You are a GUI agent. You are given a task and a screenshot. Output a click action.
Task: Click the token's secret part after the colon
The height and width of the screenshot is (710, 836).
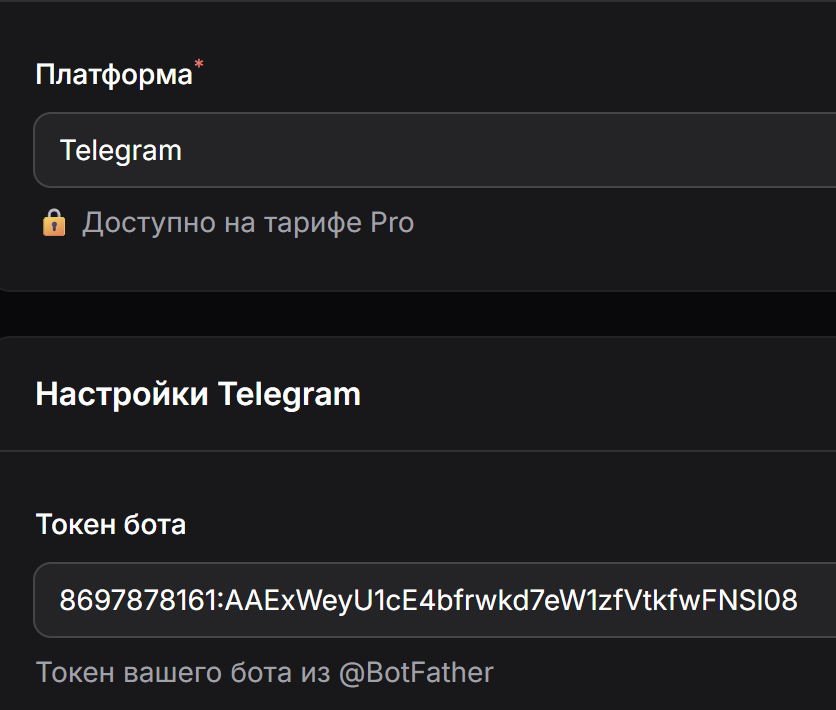(510, 600)
